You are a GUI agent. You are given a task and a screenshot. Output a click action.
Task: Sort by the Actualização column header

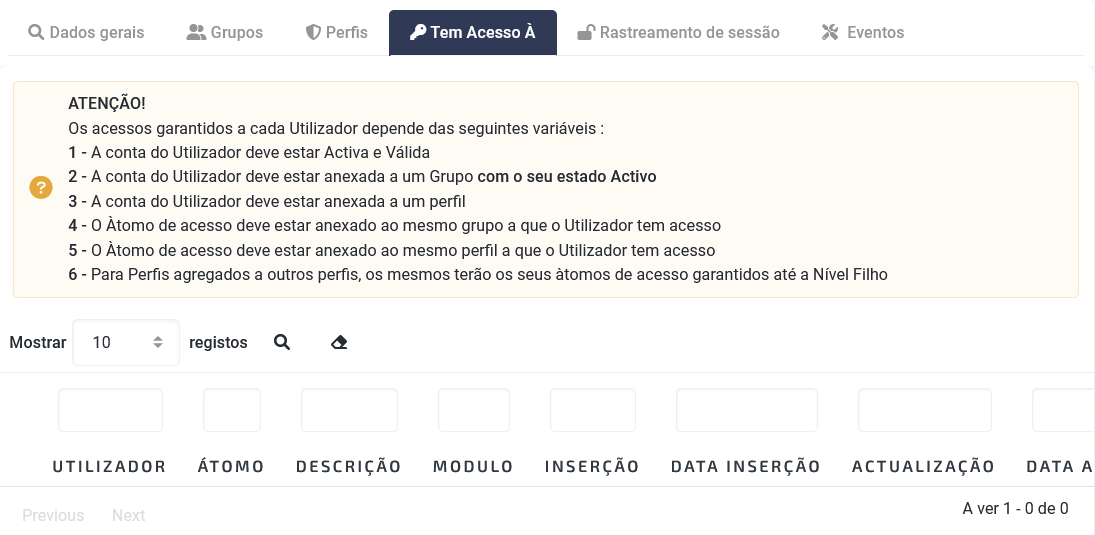[923, 467]
